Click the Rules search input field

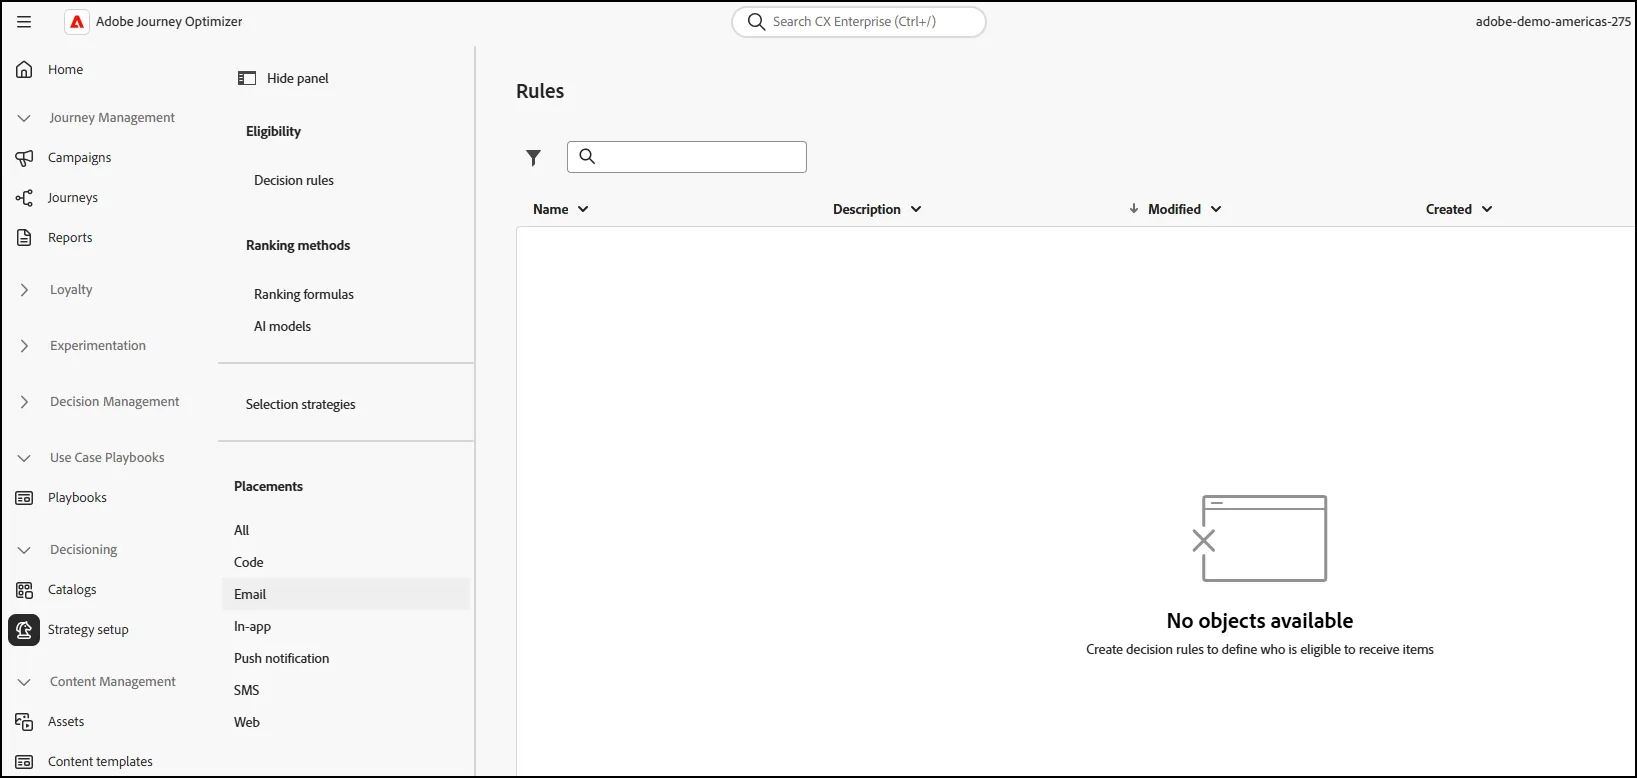click(x=687, y=157)
